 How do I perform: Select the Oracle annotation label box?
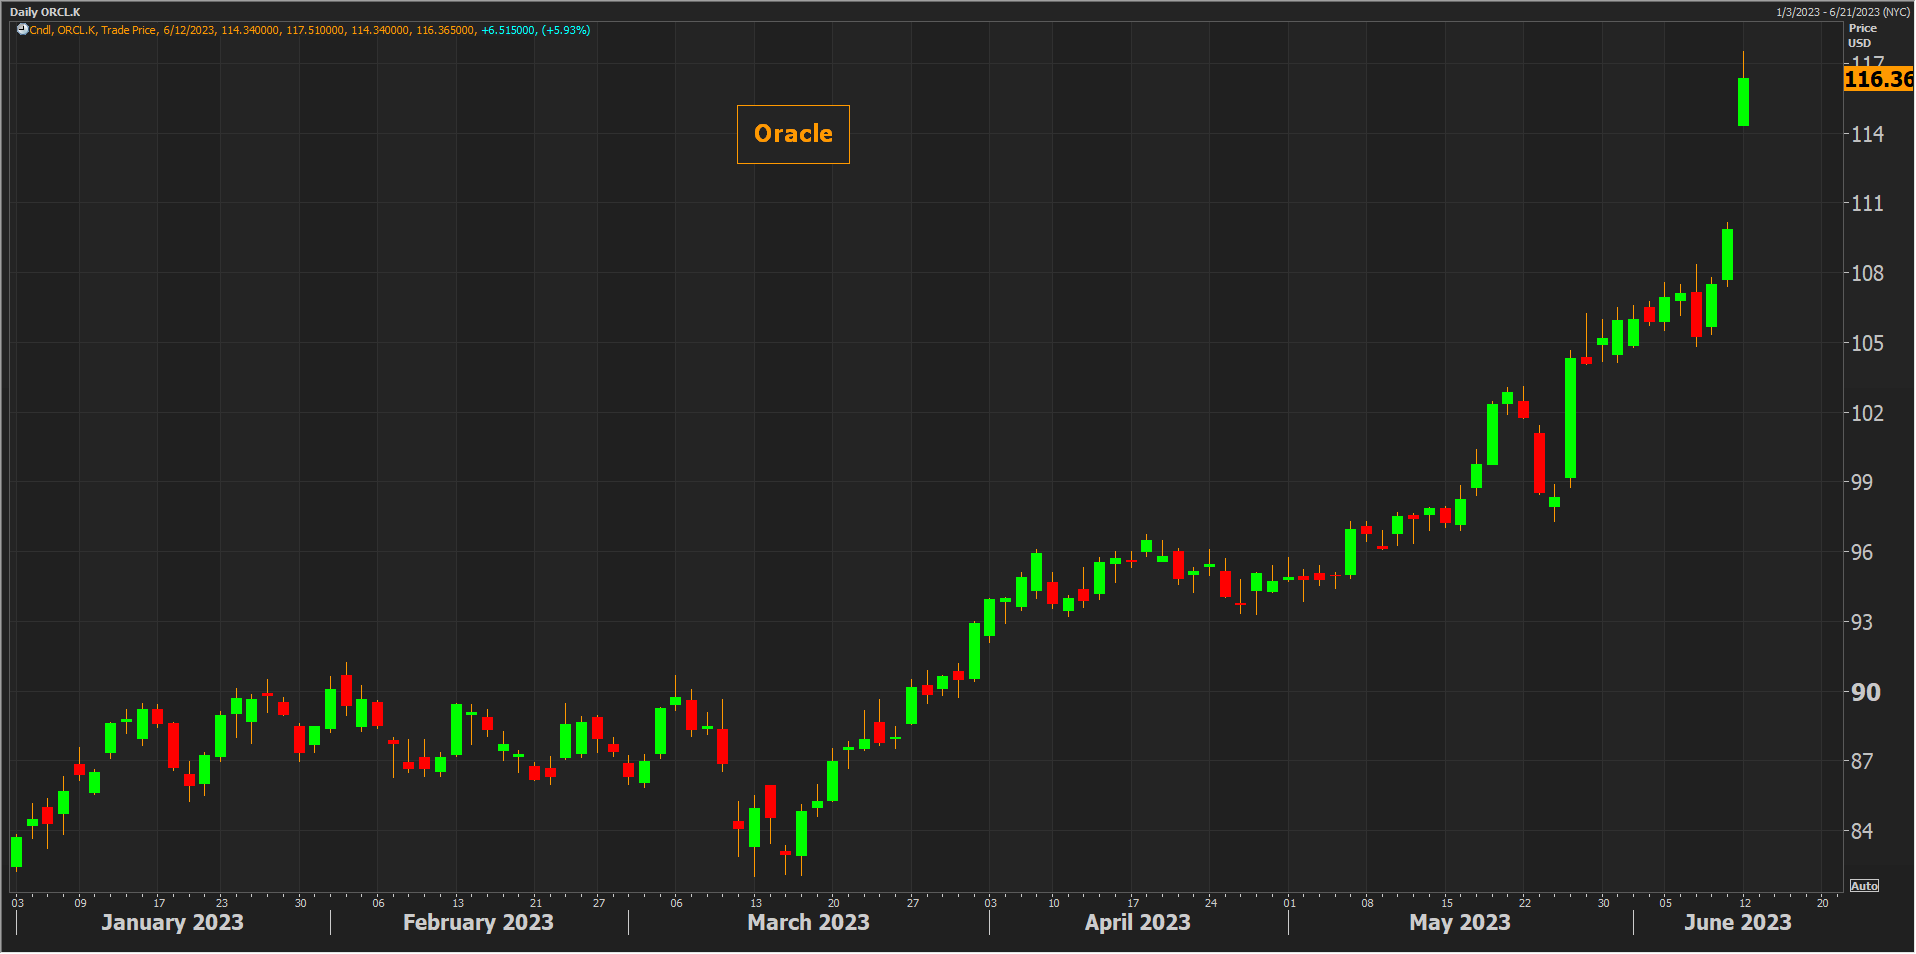coord(792,134)
